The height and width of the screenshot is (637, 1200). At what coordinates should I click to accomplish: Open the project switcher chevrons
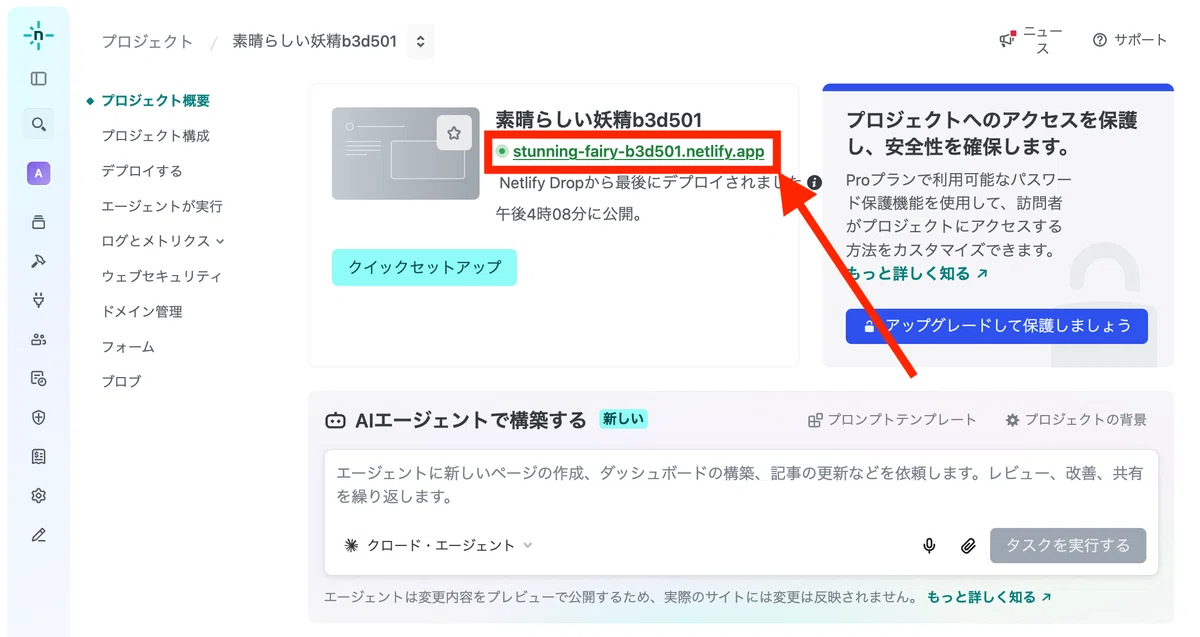[421, 41]
